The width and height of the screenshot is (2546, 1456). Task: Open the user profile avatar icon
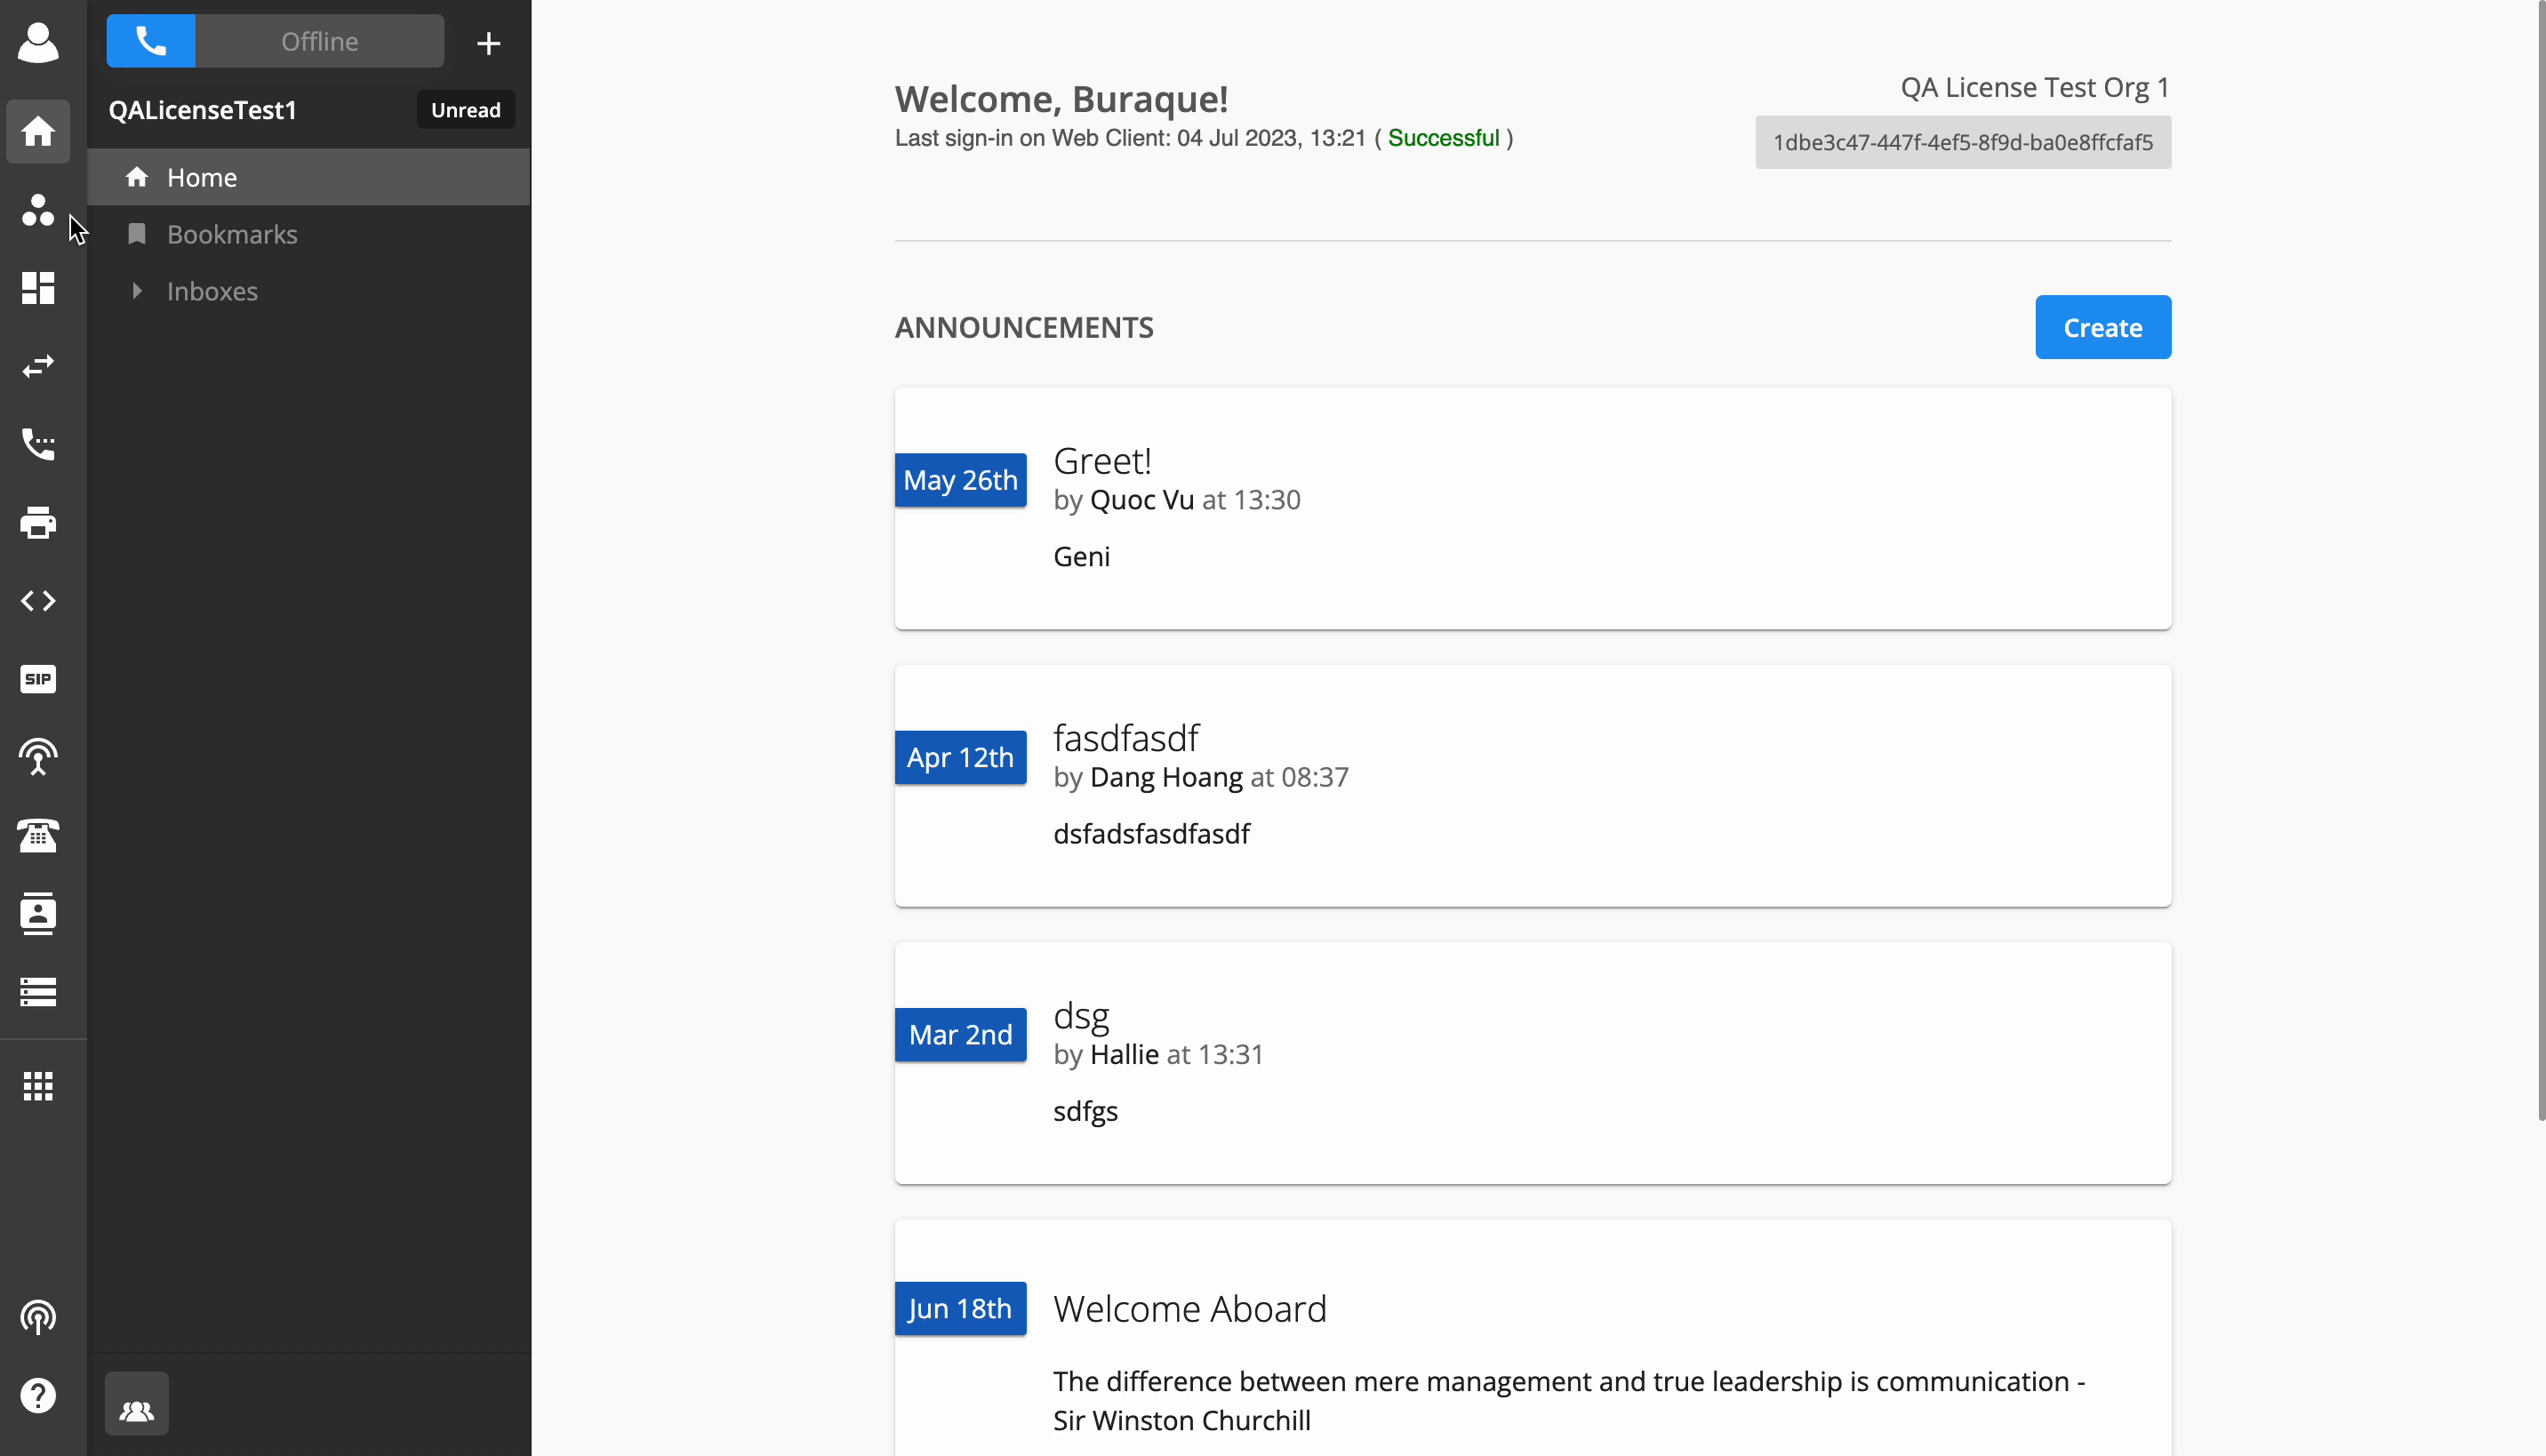[38, 42]
